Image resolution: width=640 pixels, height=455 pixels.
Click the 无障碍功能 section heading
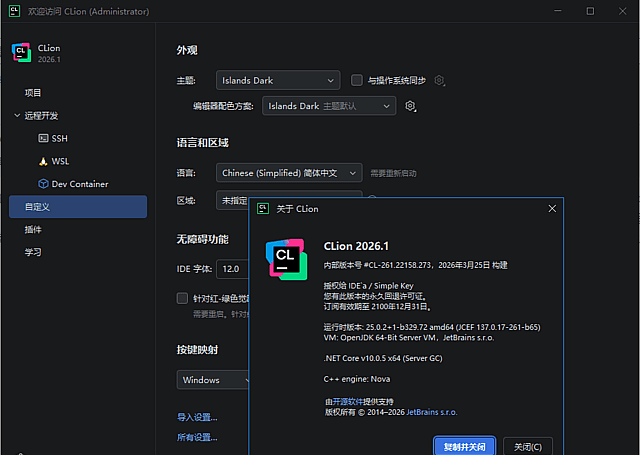click(202, 239)
